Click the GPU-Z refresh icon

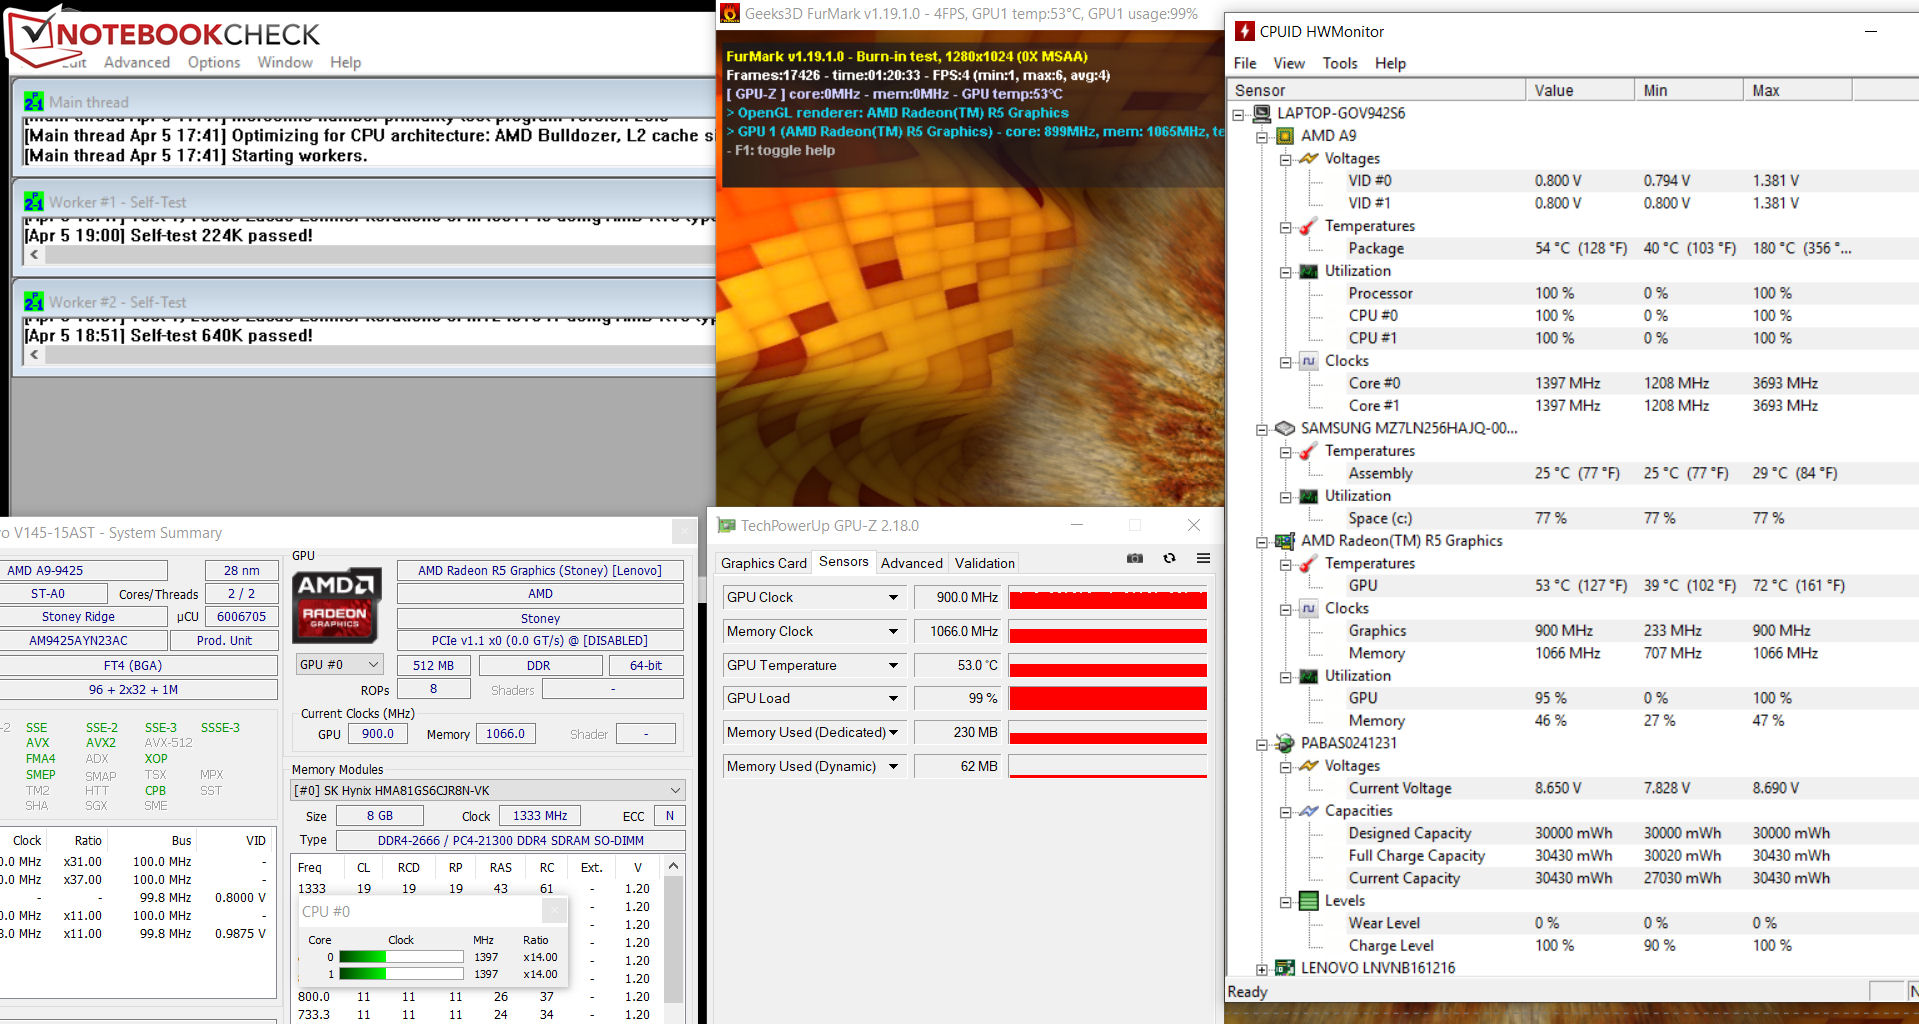point(1169,558)
